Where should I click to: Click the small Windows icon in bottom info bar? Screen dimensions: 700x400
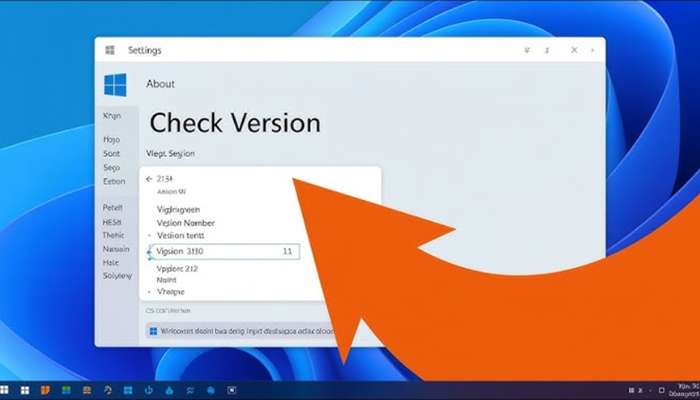click(x=154, y=331)
